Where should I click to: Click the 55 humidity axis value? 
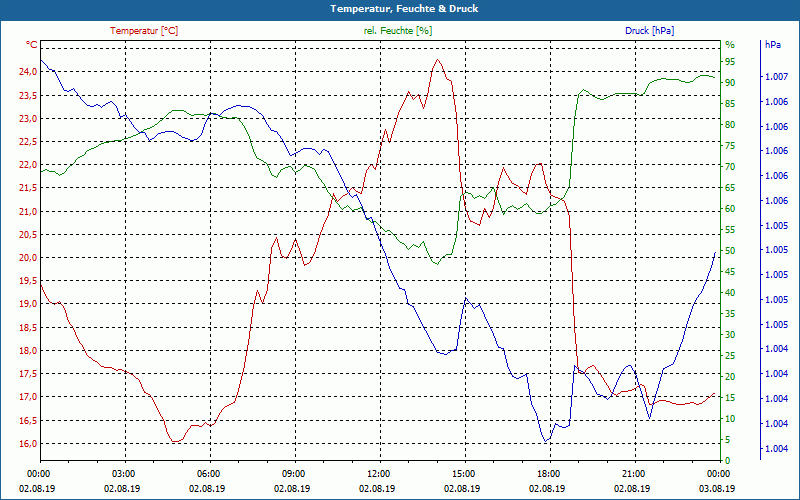click(730, 230)
